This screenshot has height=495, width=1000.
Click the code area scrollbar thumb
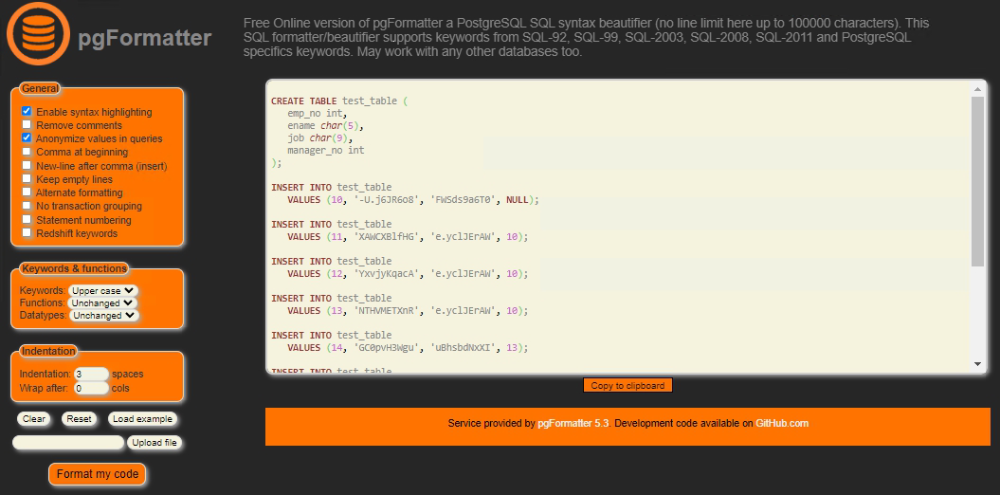pyautogui.click(x=978, y=181)
